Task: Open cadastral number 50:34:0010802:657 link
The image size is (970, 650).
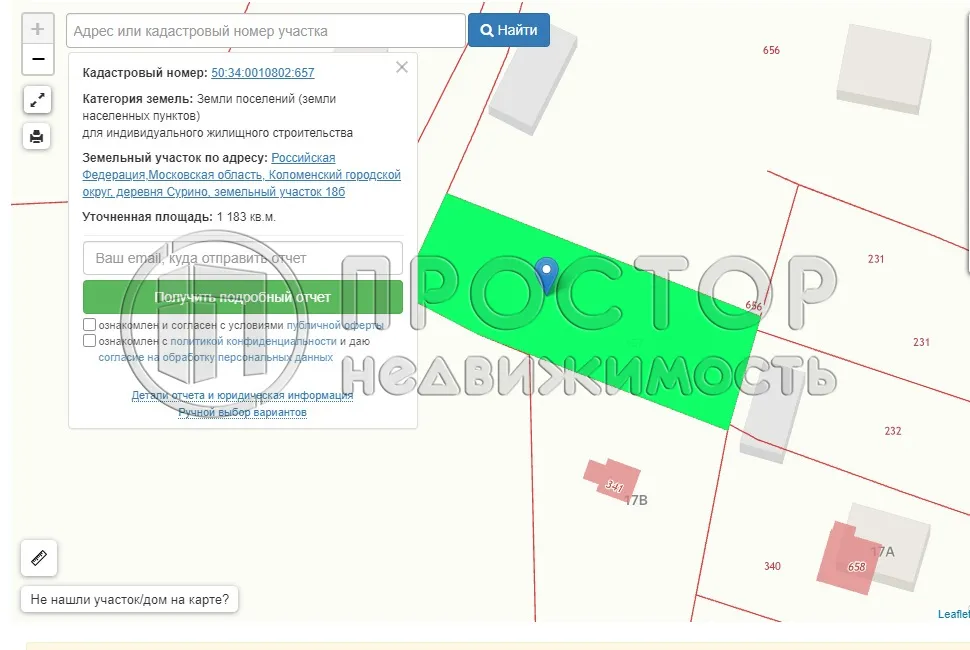Action: pos(263,73)
